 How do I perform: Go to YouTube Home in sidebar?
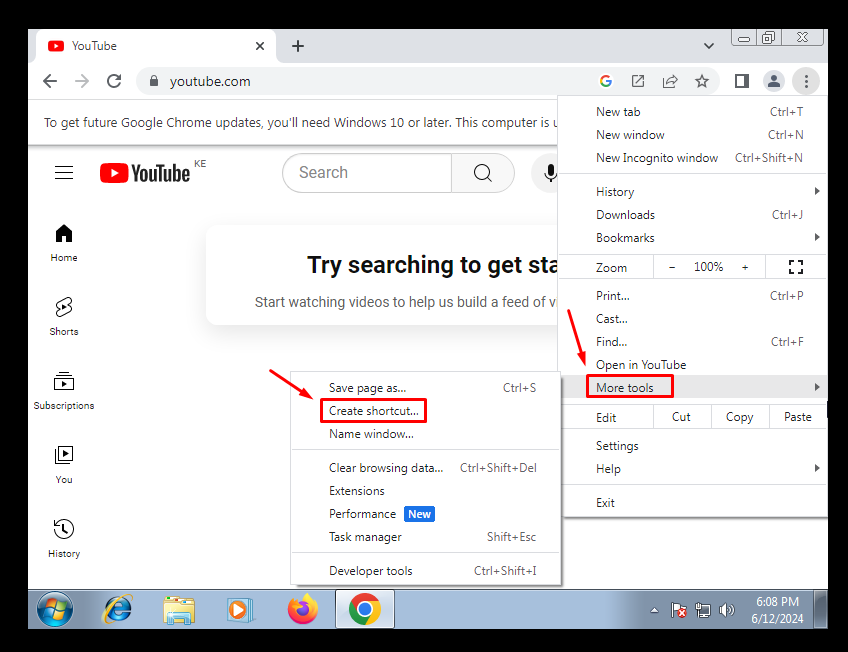pos(64,243)
